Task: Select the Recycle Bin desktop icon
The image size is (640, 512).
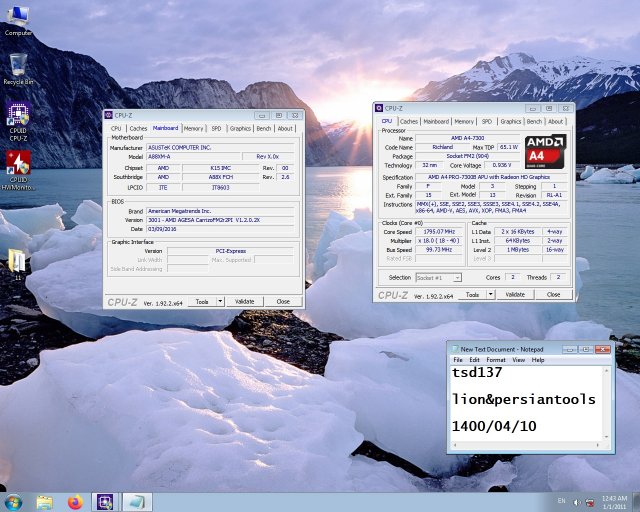Action: point(18,66)
